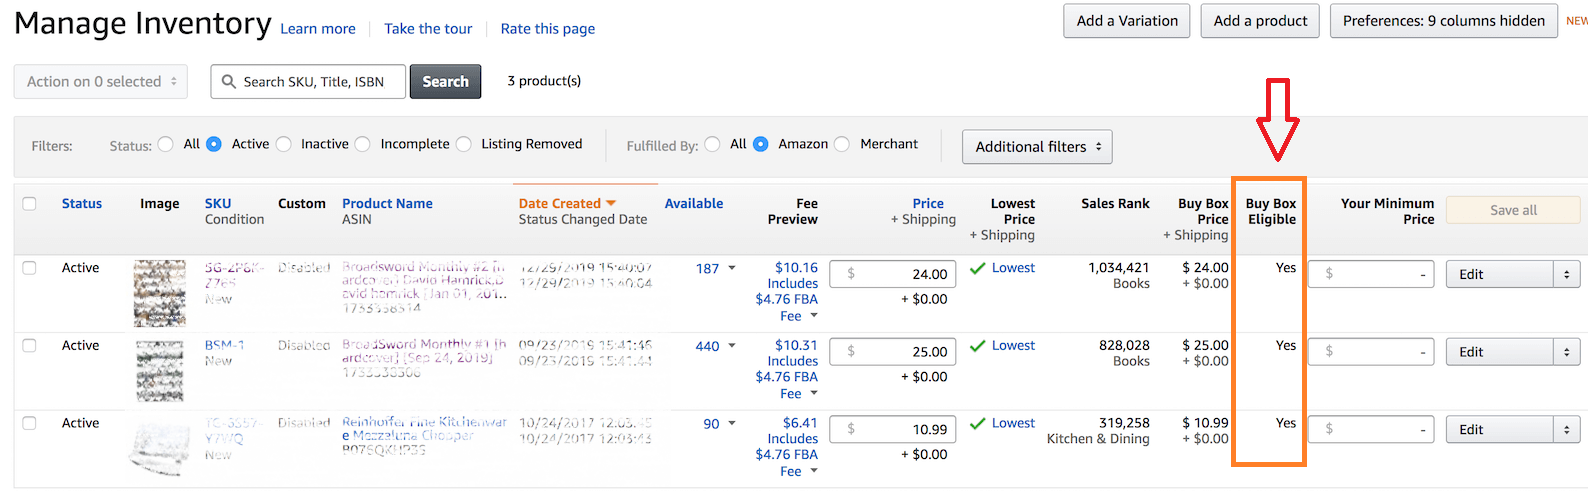
Task: Sort by the Product Name column
Action: click(x=387, y=203)
